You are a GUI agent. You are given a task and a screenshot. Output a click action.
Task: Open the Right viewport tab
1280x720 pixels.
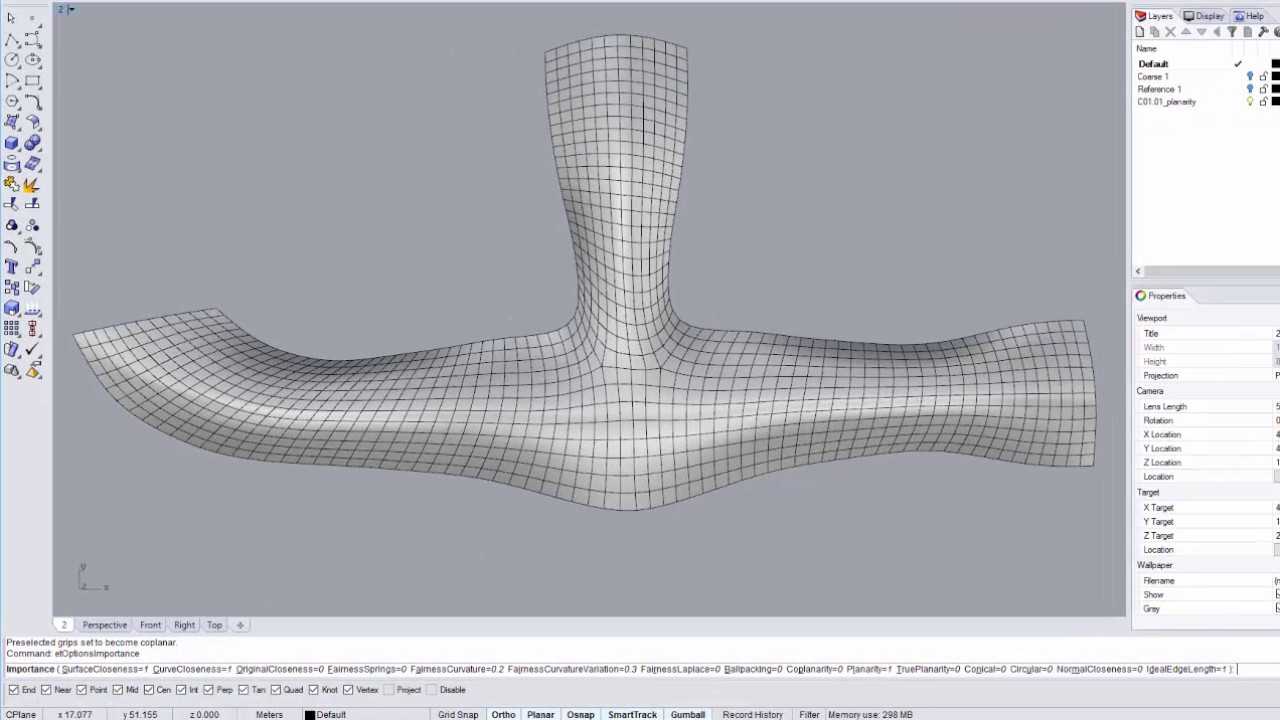pos(184,625)
